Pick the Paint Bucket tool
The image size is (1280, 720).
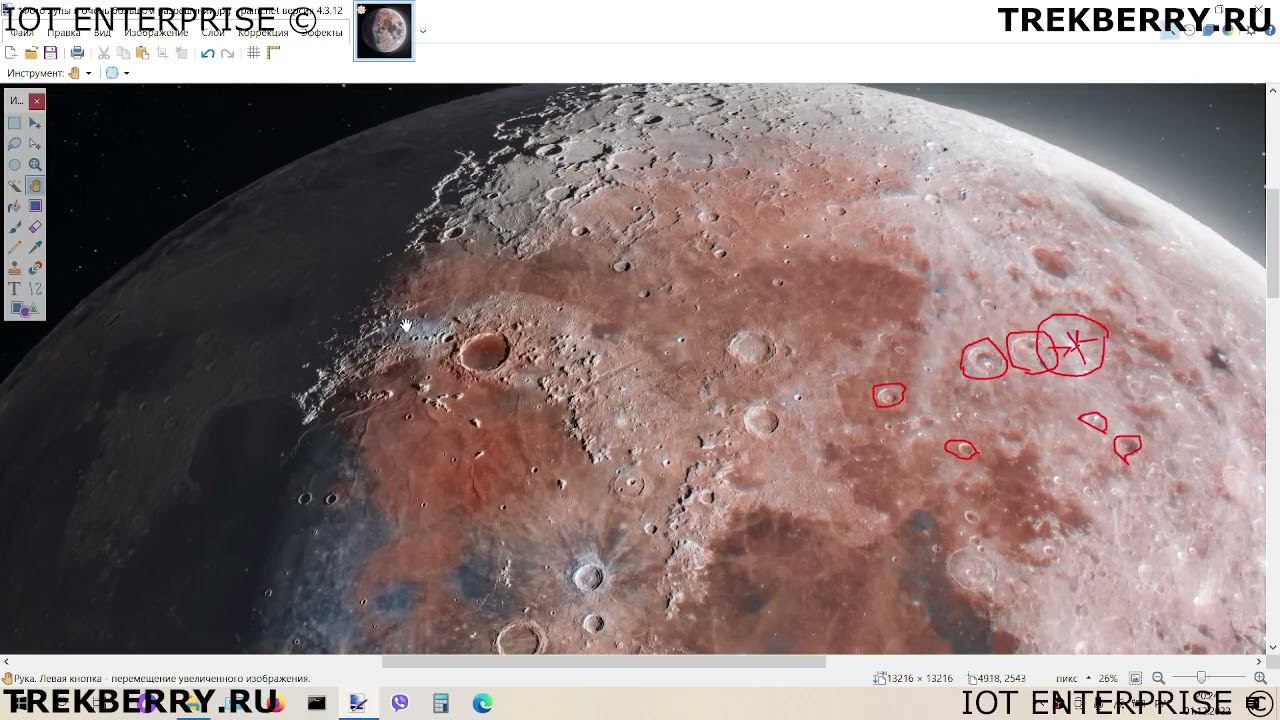pos(14,206)
